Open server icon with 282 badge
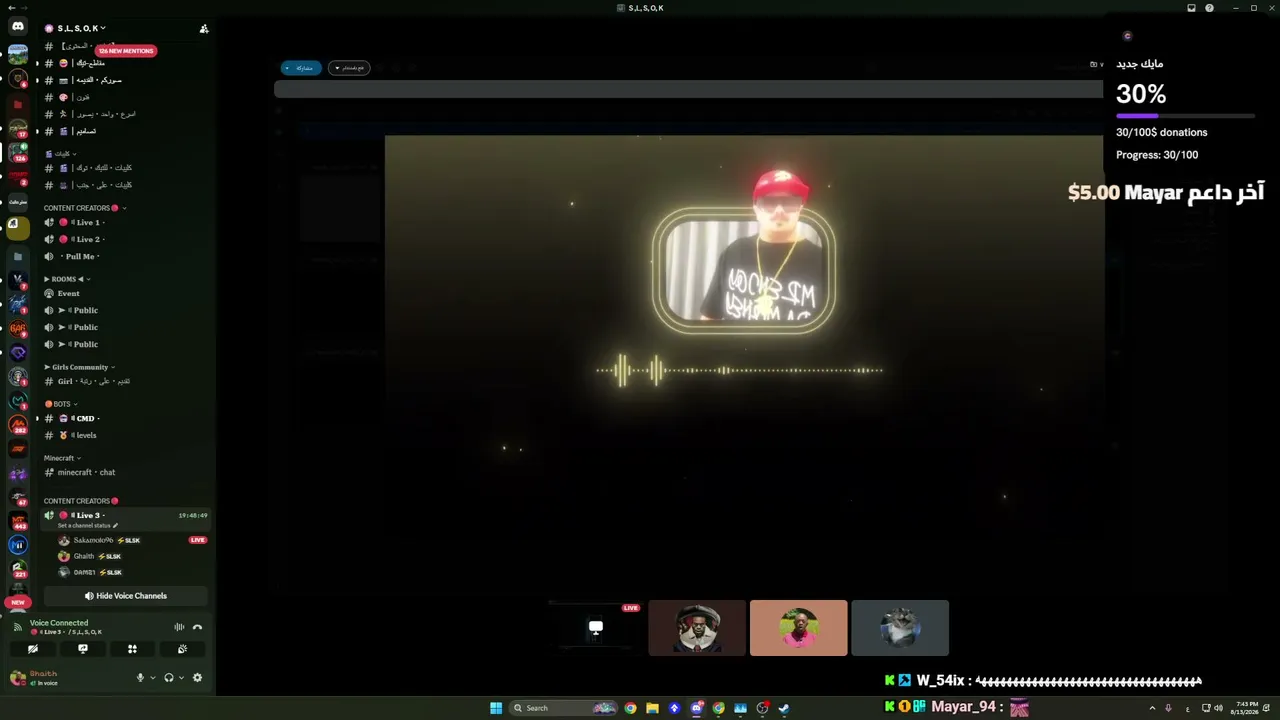 coord(18,425)
